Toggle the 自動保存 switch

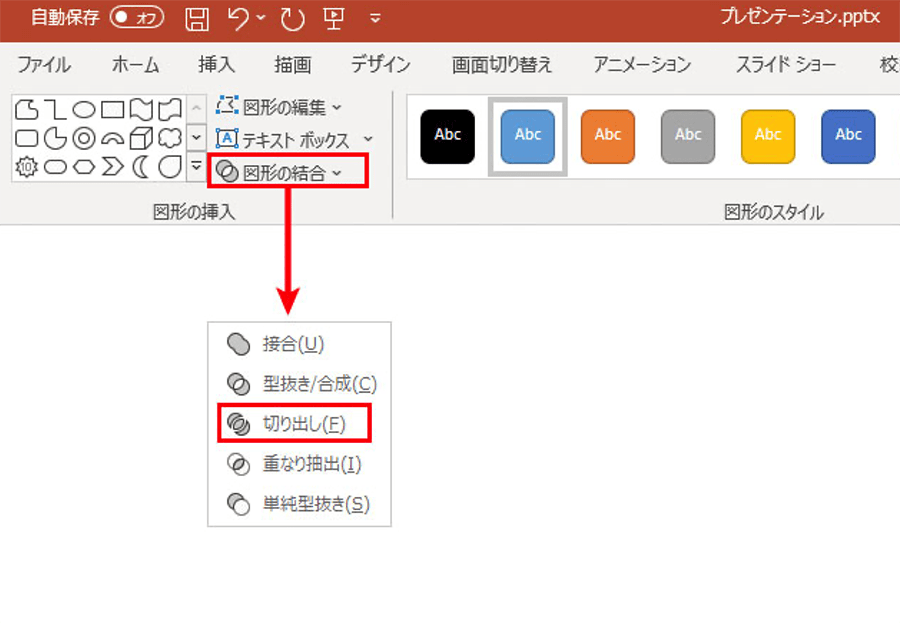click(137, 17)
